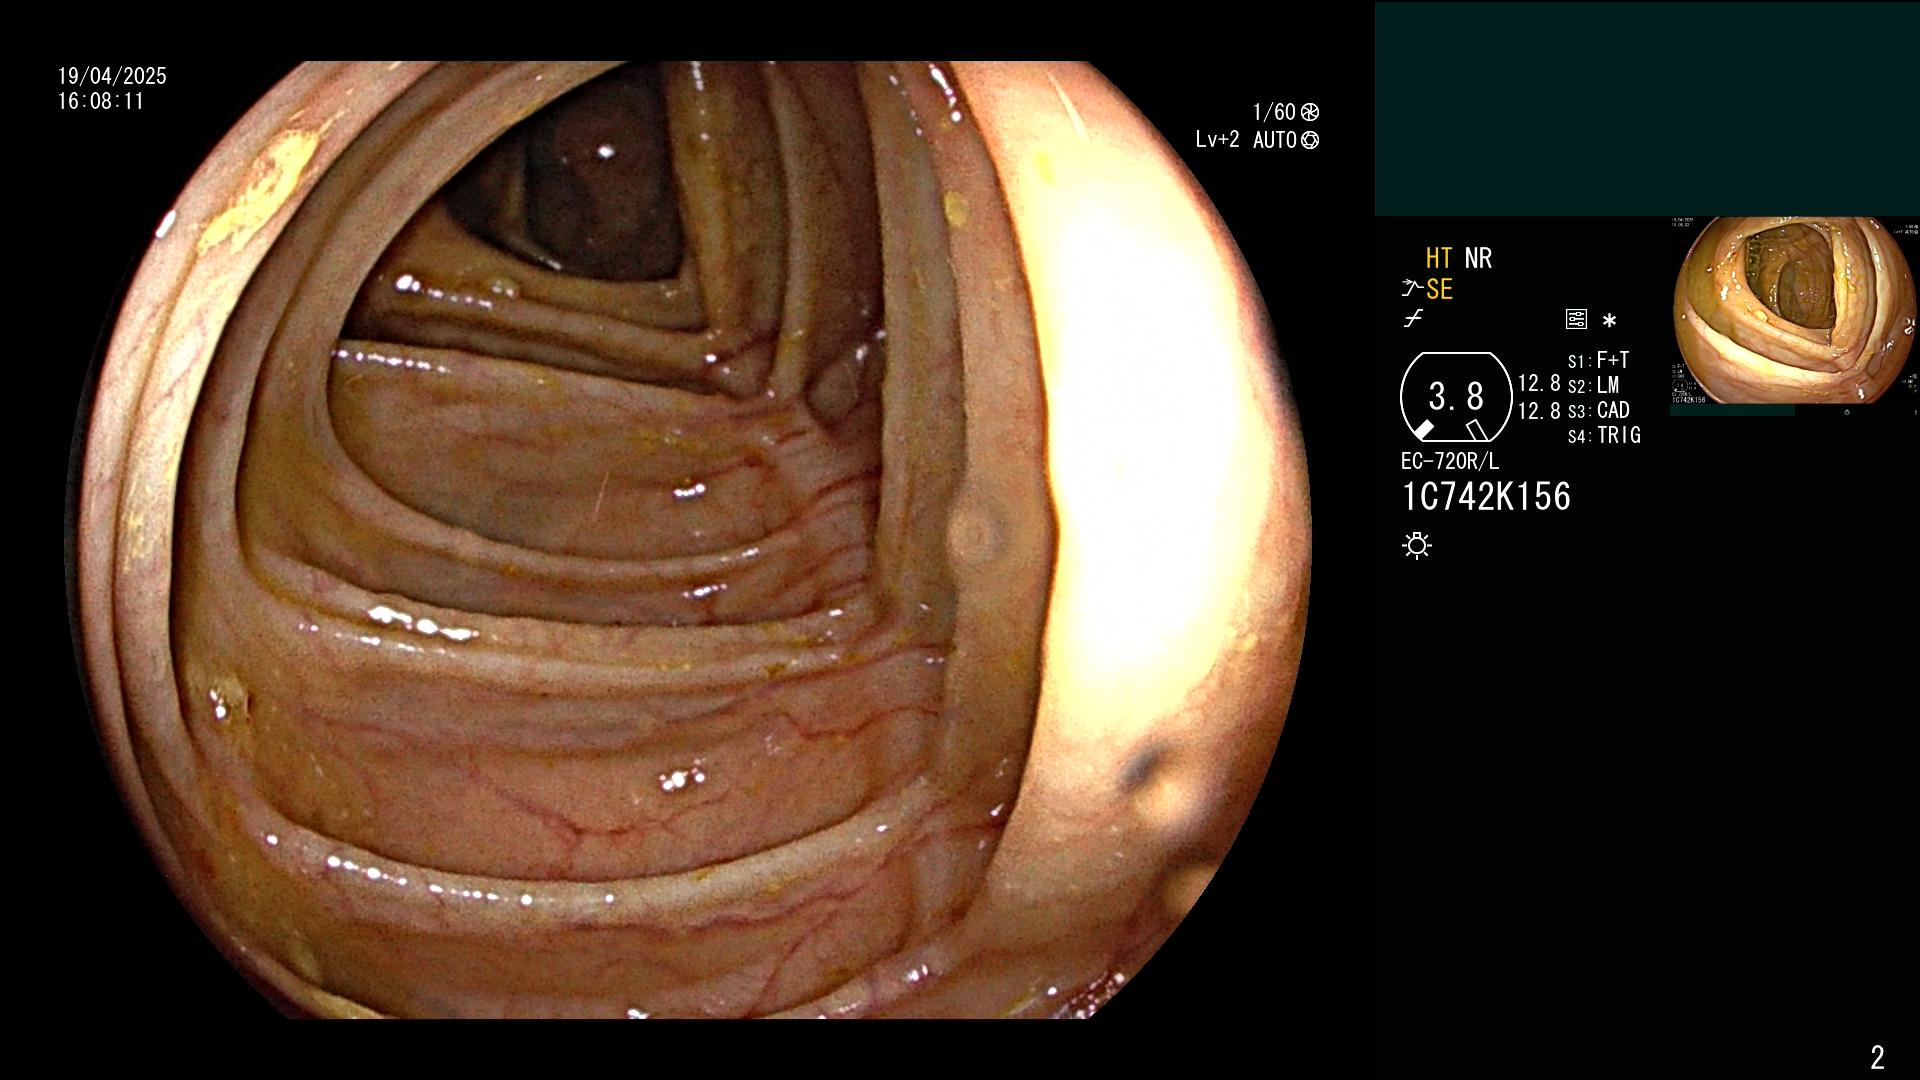This screenshot has width=1920, height=1080.
Task: Click the sliders settings icon
Action: [1576, 319]
